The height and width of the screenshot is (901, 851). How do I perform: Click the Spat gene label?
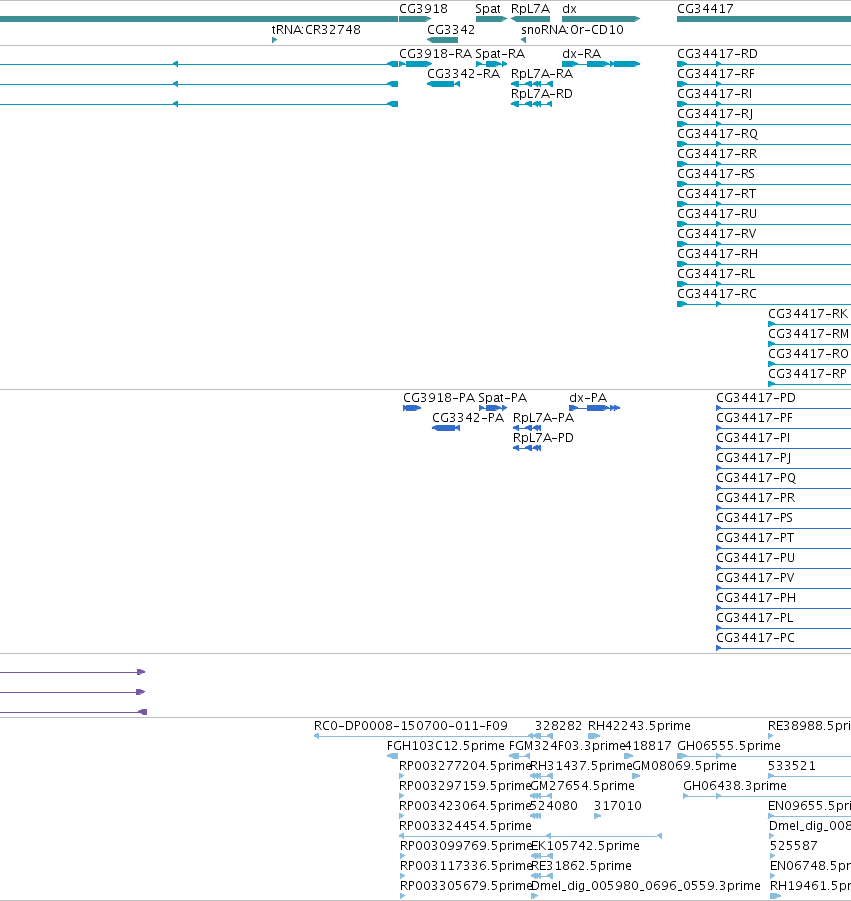(x=488, y=9)
